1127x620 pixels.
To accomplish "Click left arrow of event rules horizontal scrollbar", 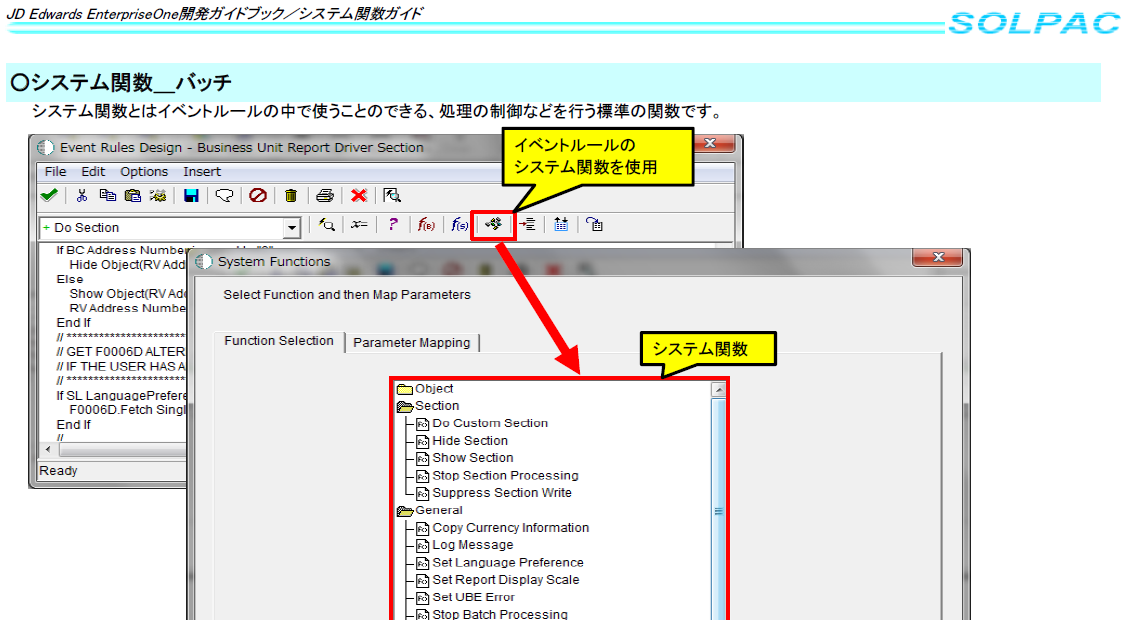I will pyautogui.click(x=48, y=450).
